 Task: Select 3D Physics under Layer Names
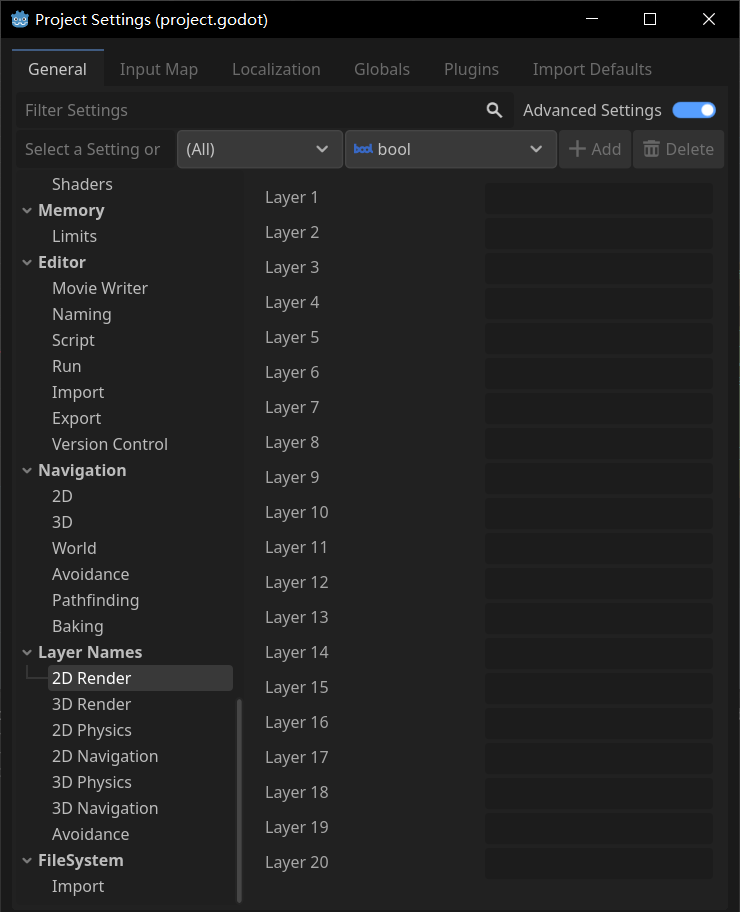(x=92, y=783)
